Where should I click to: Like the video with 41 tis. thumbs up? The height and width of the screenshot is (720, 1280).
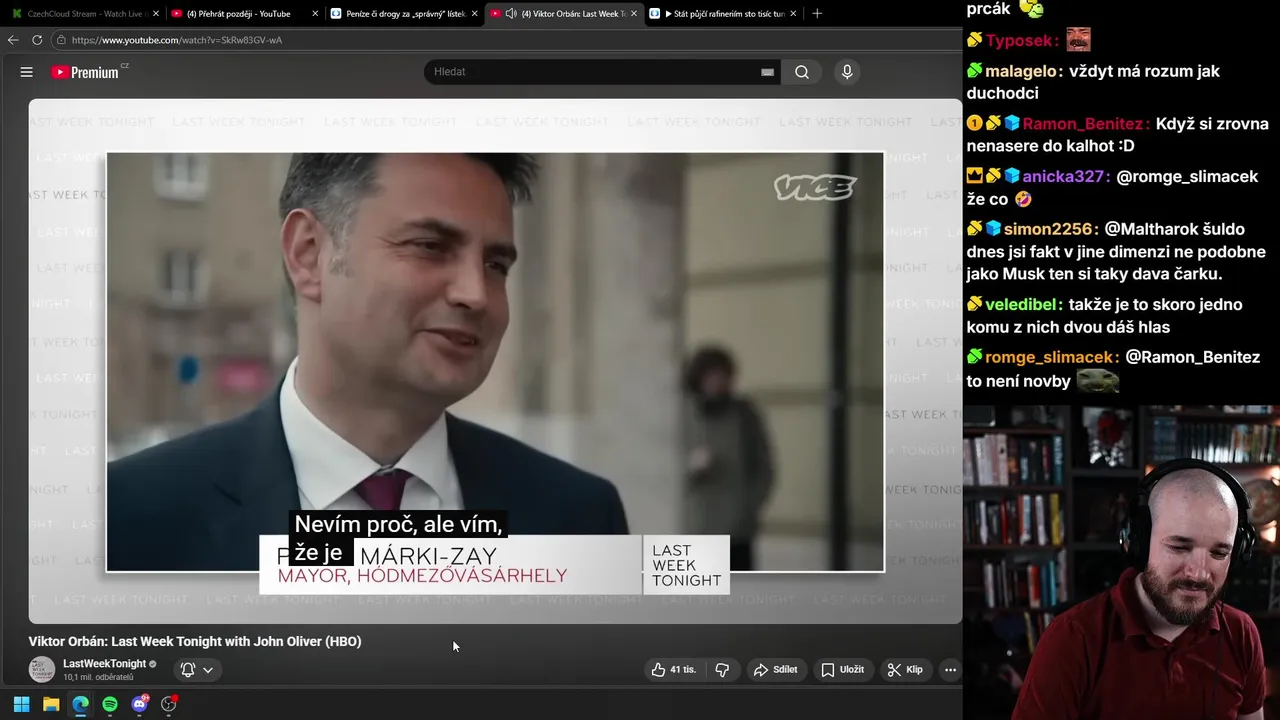[674, 670]
